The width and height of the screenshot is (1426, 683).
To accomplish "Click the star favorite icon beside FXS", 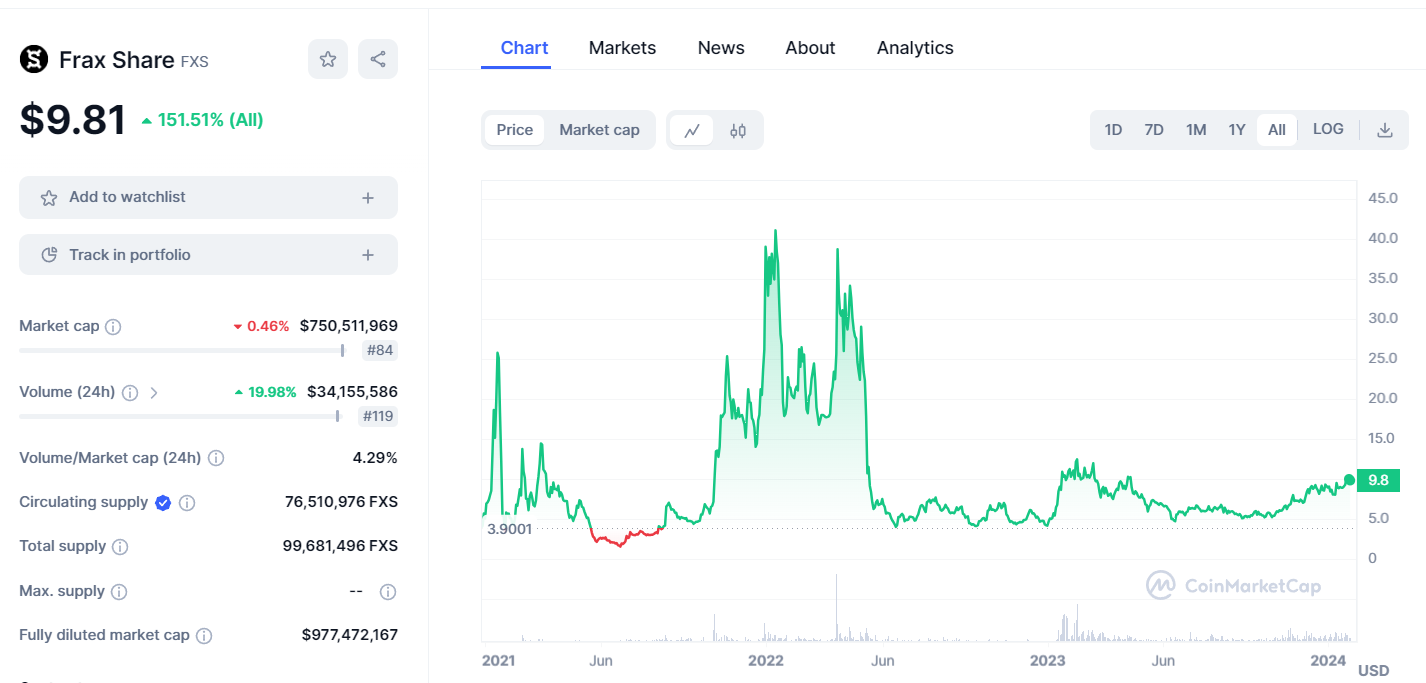I will pos(328,59).
